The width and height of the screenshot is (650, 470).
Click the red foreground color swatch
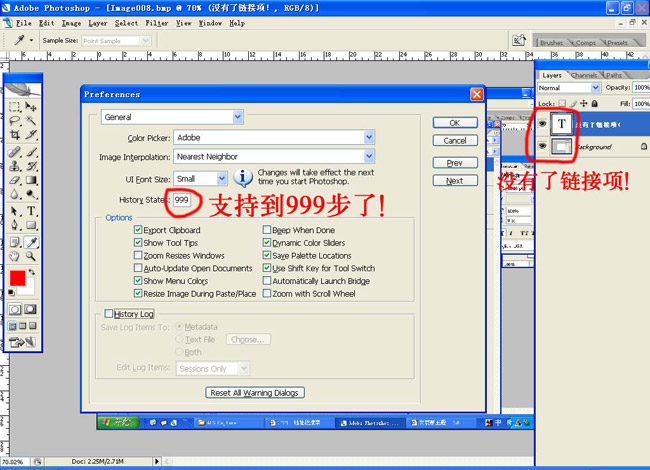(17, 278)
